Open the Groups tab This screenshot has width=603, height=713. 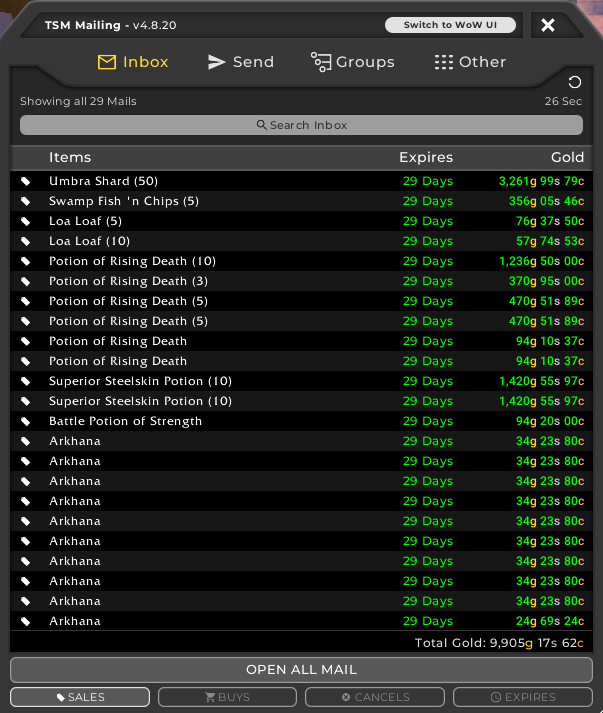352,62
